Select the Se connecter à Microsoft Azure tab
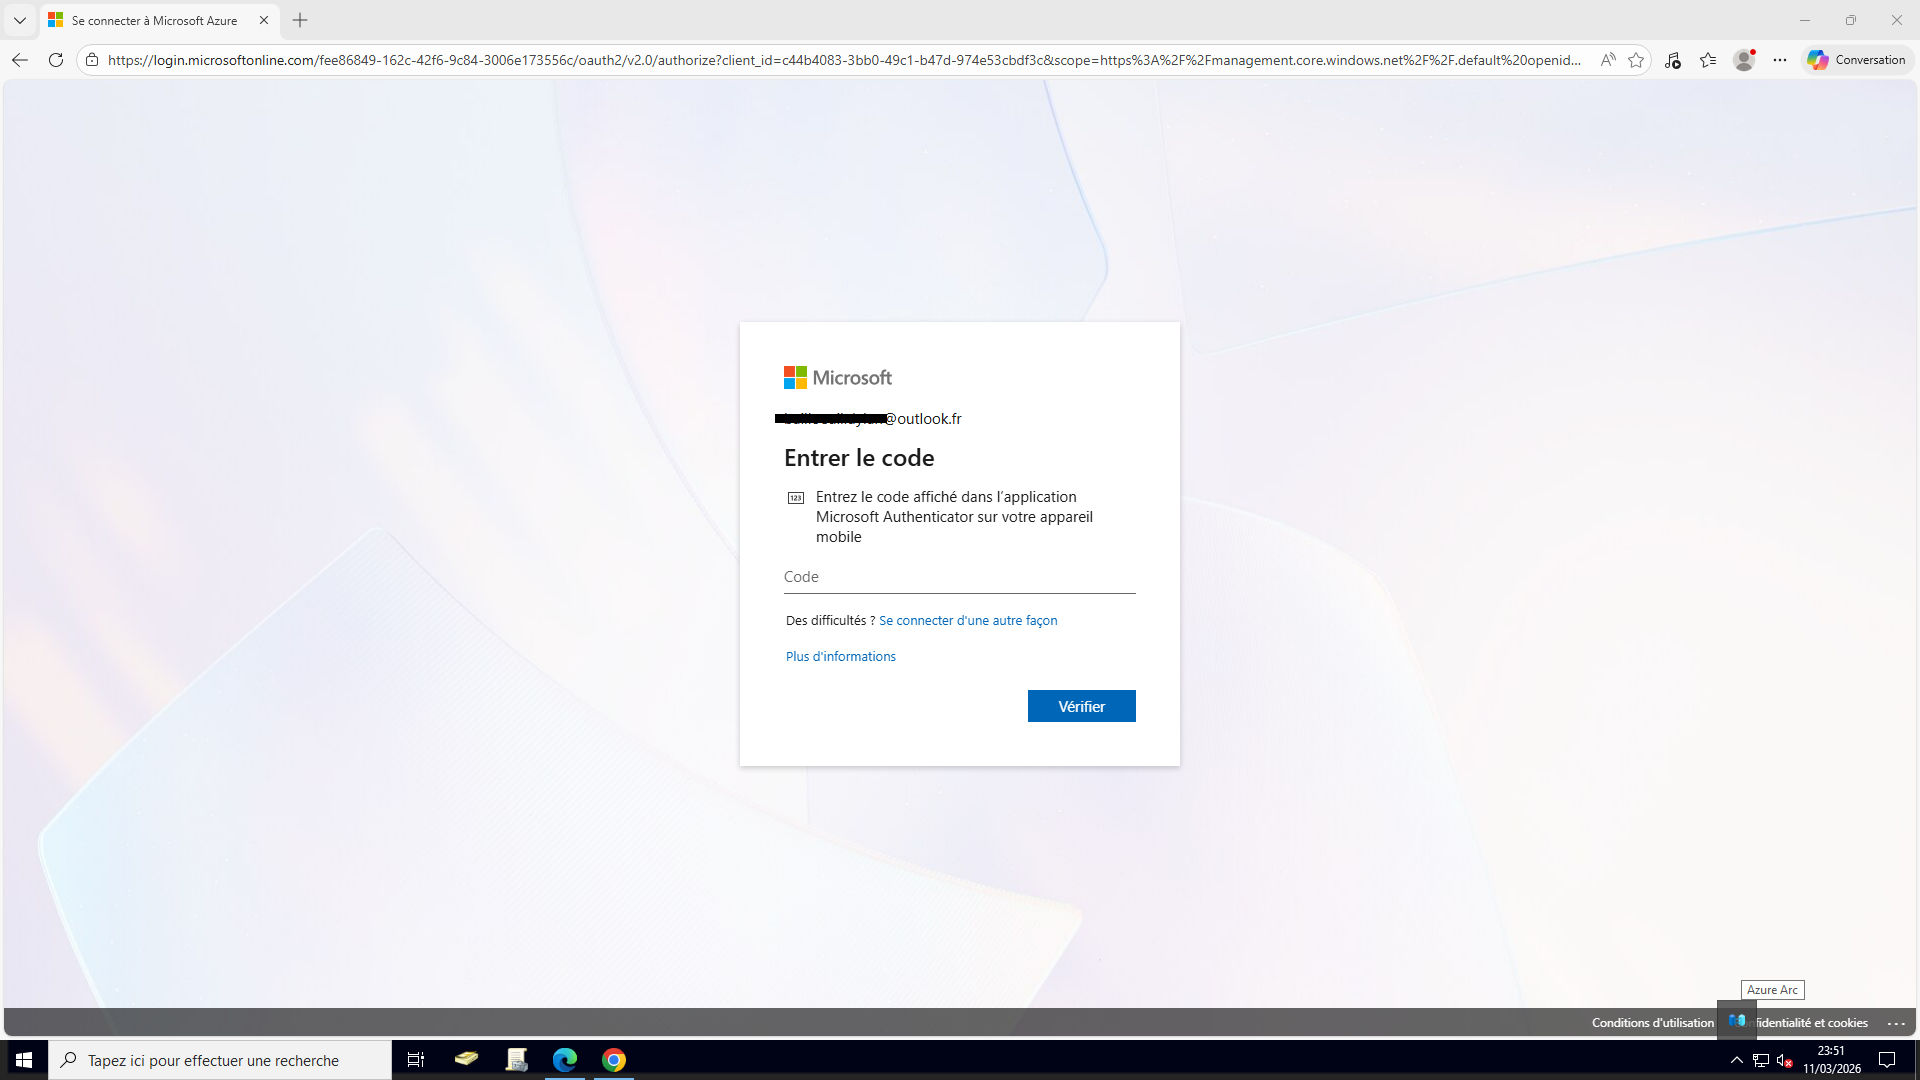The width and height of the screenshot is (1920, 1080). 155,20
